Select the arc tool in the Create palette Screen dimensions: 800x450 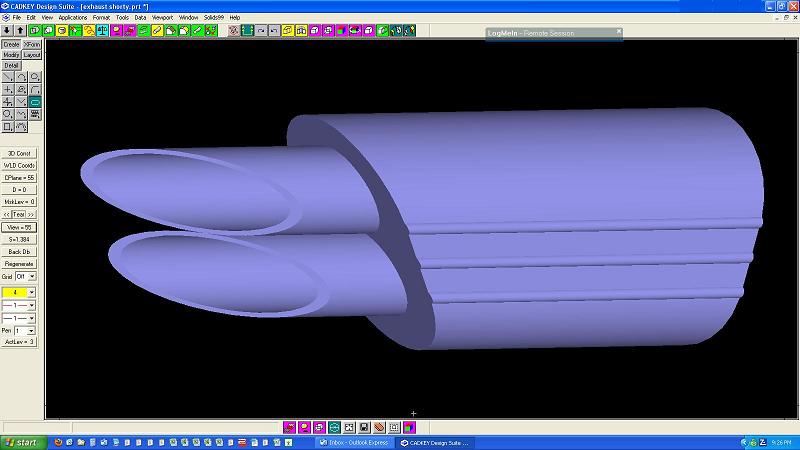click(21, 77)
